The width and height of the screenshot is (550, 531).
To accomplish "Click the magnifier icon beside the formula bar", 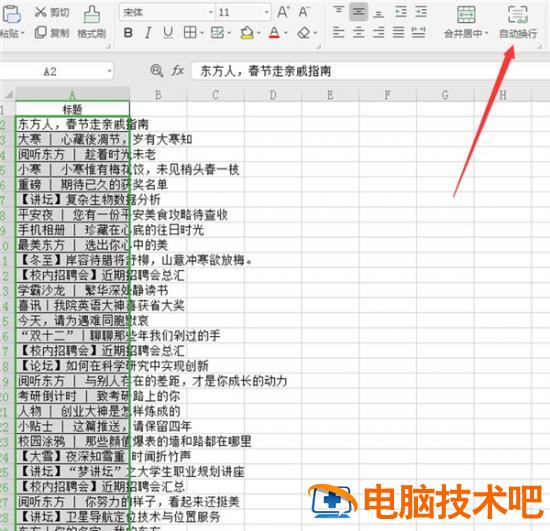I will tap(156, 71).
